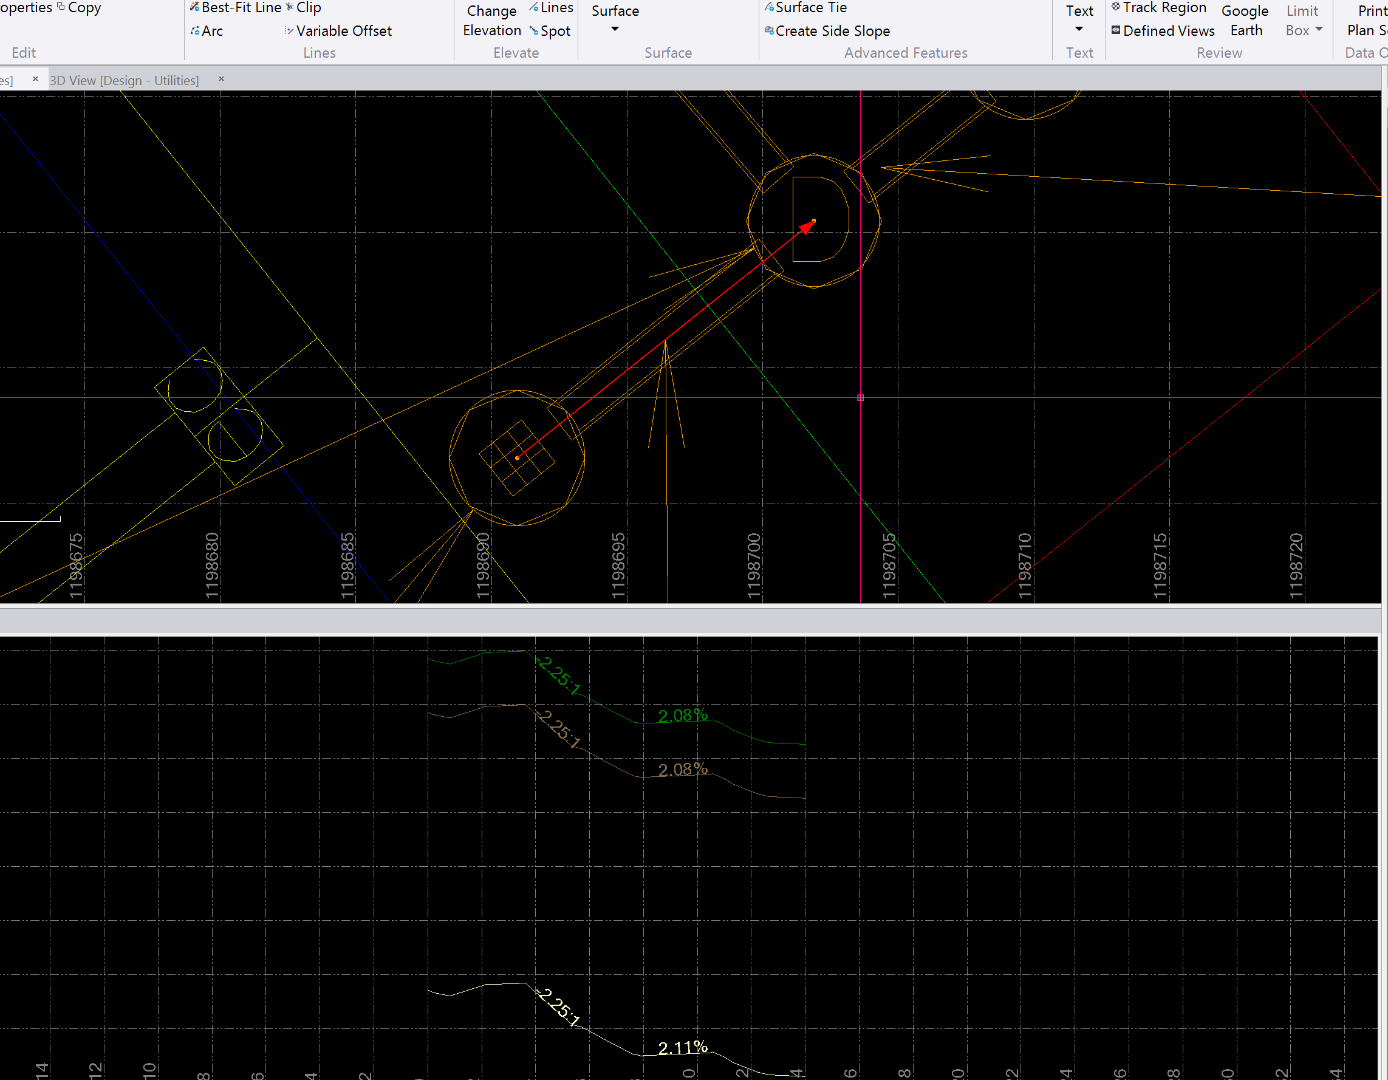Click the elevate Lines tool
Viewport: 1388px width, 1080px height.
(x=535, y=8)
